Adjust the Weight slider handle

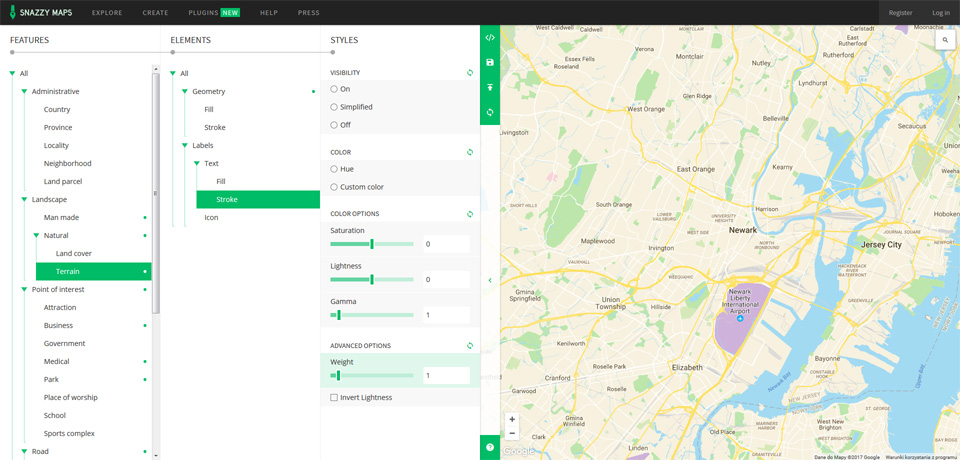pyautogui.click(x=338, y=375)
